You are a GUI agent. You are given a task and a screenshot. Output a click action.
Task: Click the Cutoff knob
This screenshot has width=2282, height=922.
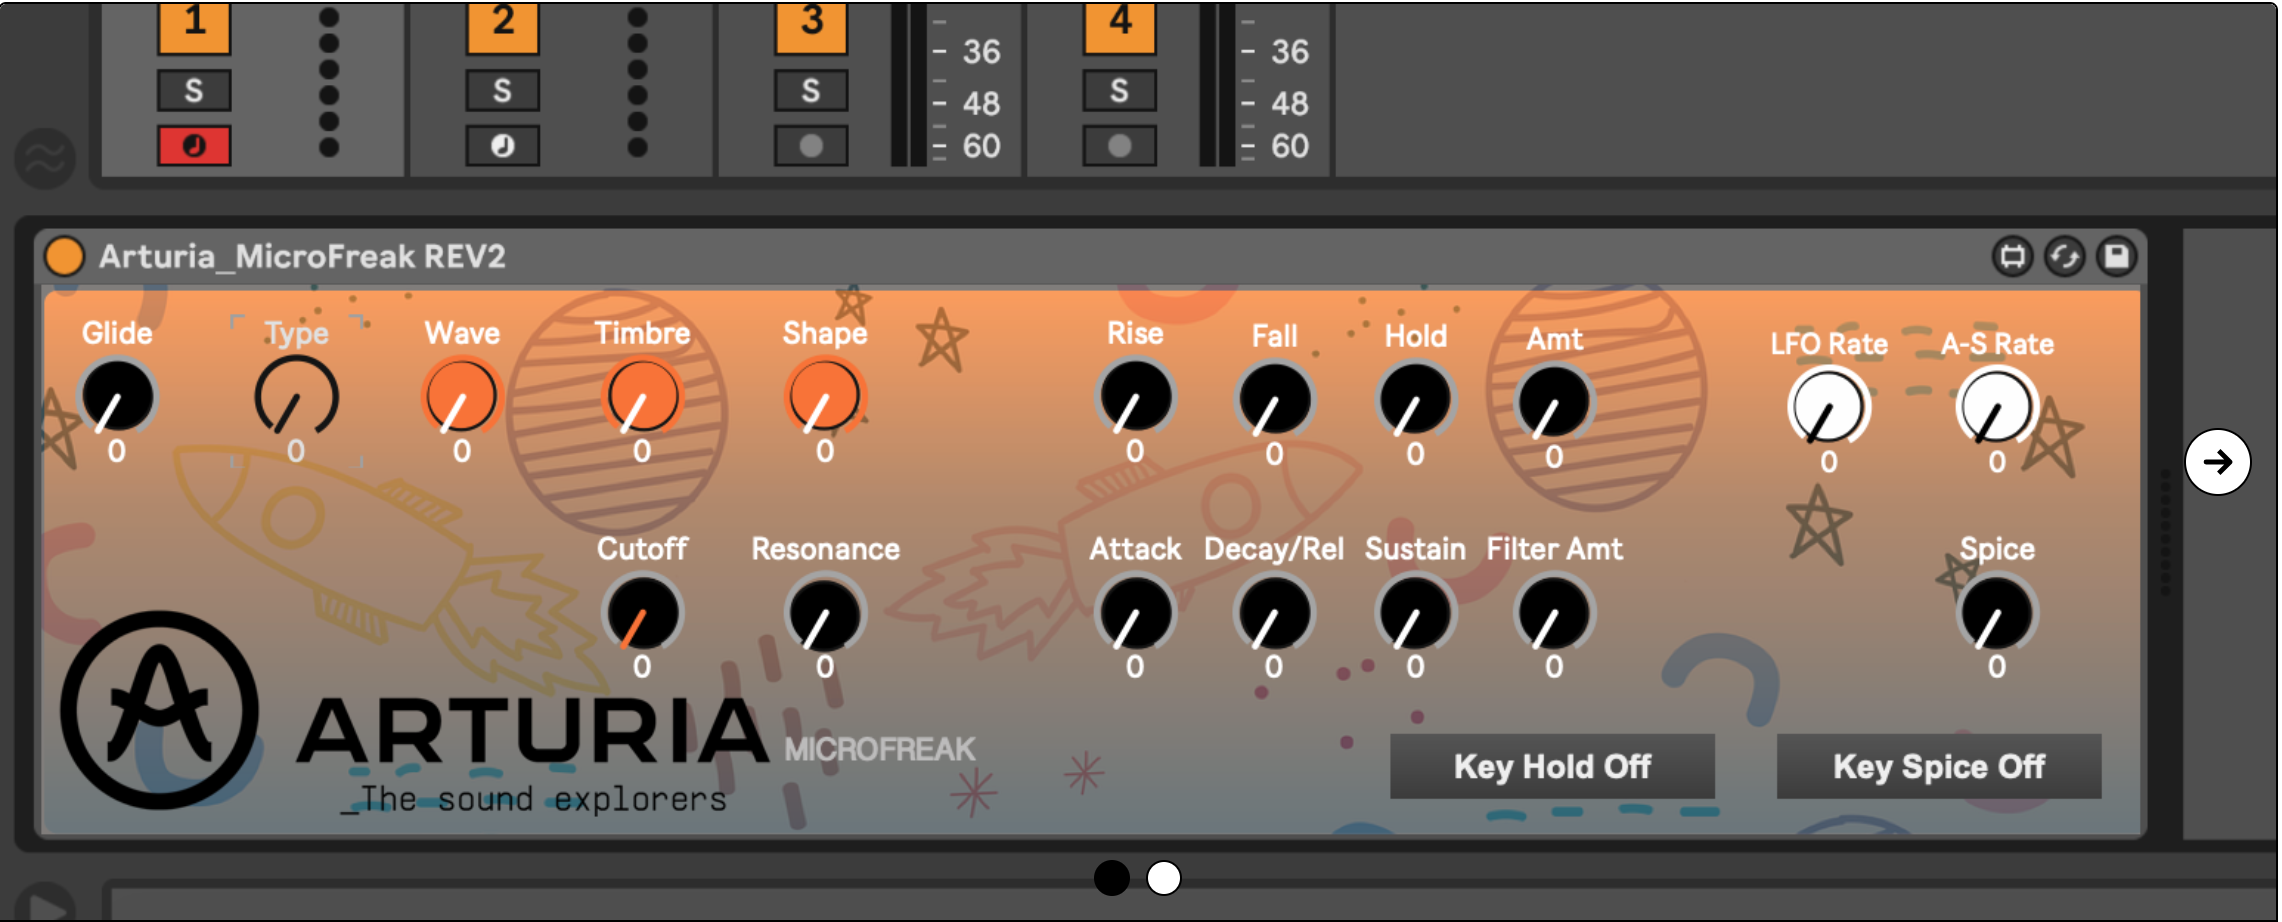(x=641, y=614)
